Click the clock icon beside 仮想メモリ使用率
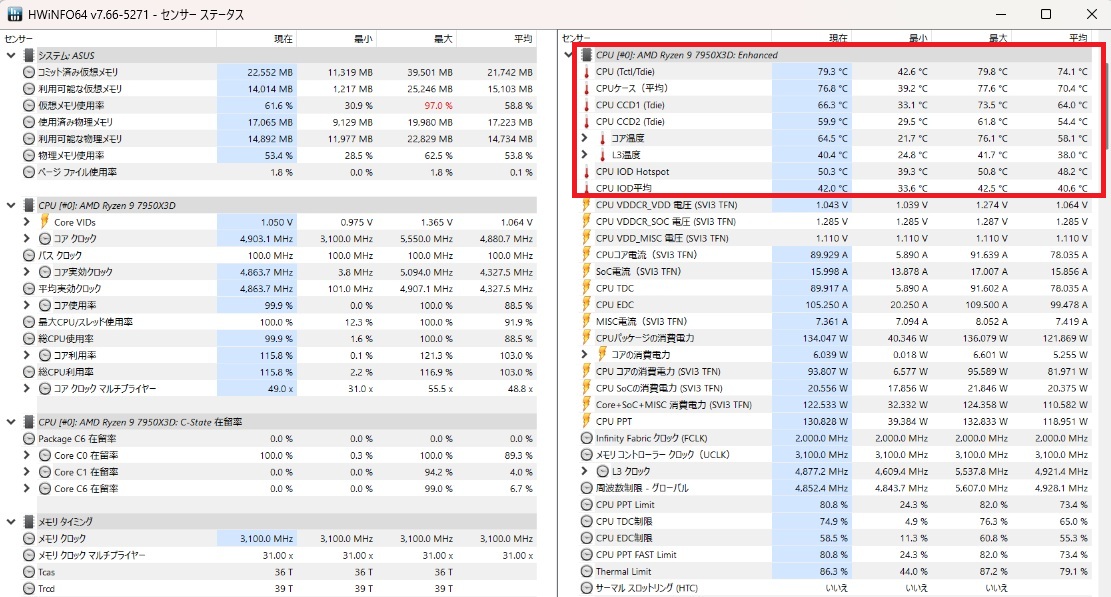1111x597 pixels. 28,106
